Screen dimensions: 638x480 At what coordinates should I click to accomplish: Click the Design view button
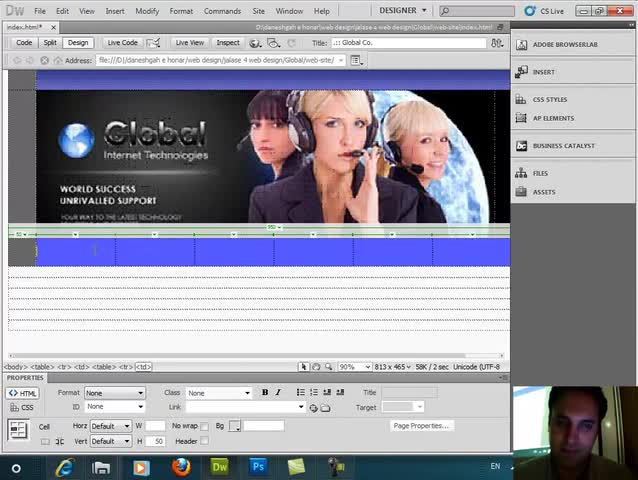(78, 43)
